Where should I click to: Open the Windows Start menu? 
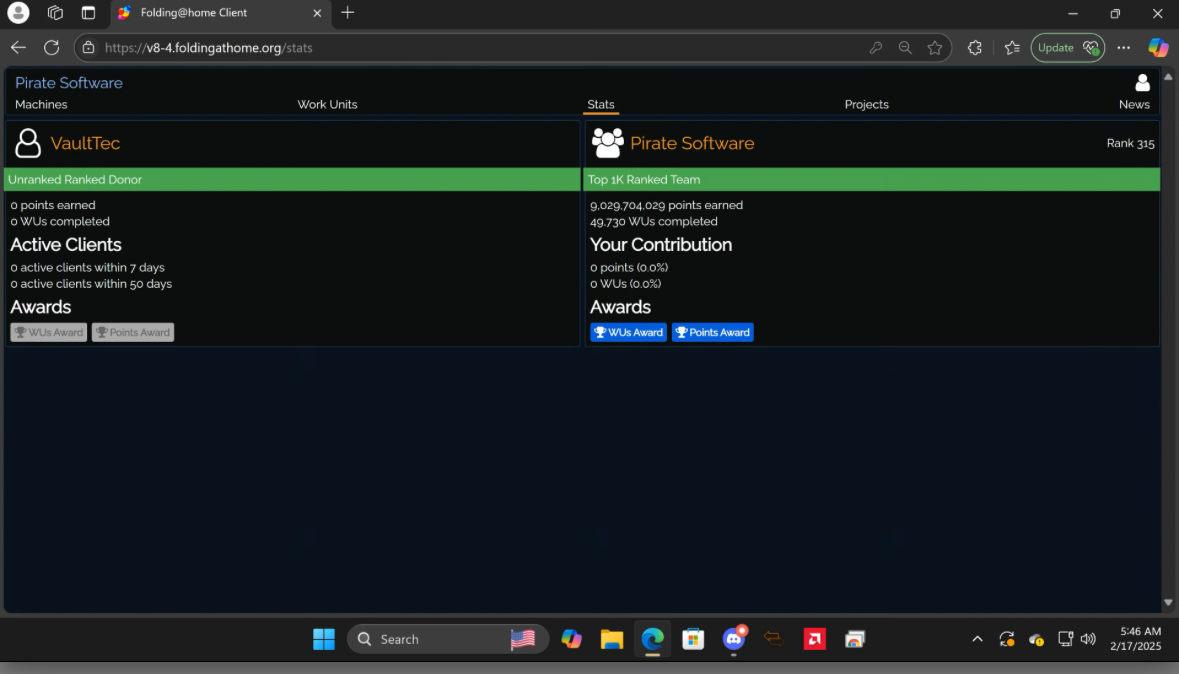click(x=324, y=639)
